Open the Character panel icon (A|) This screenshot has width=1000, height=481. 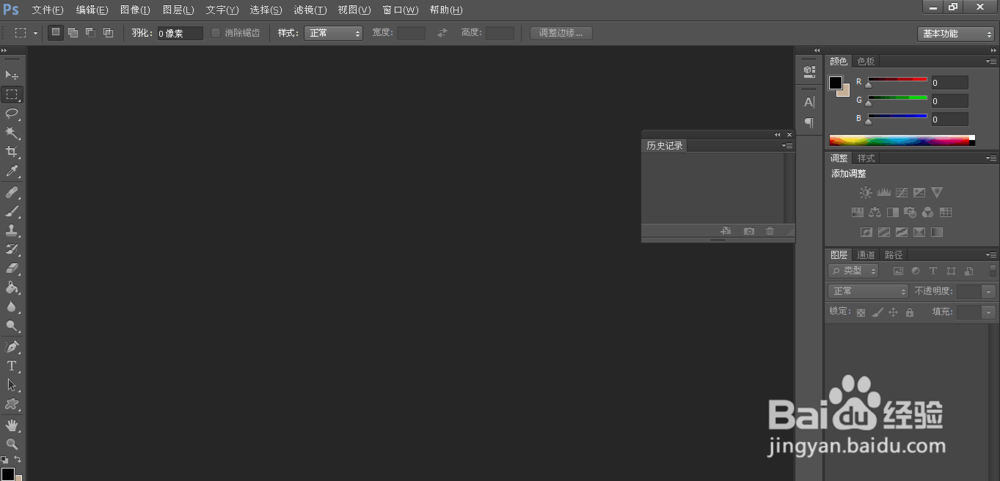pyautogui.click(x=809, y=102)
